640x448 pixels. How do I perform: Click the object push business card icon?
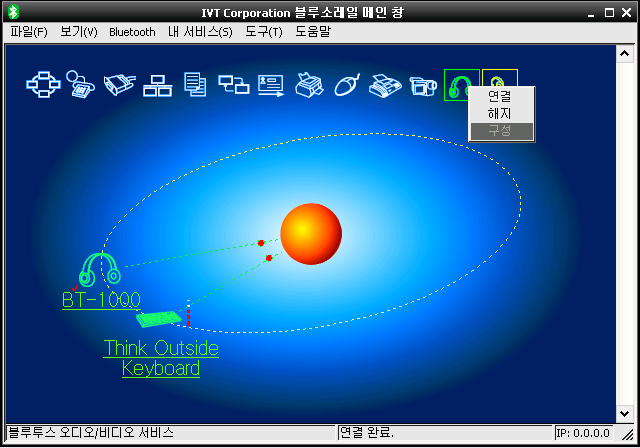click(x=271, y=86)
